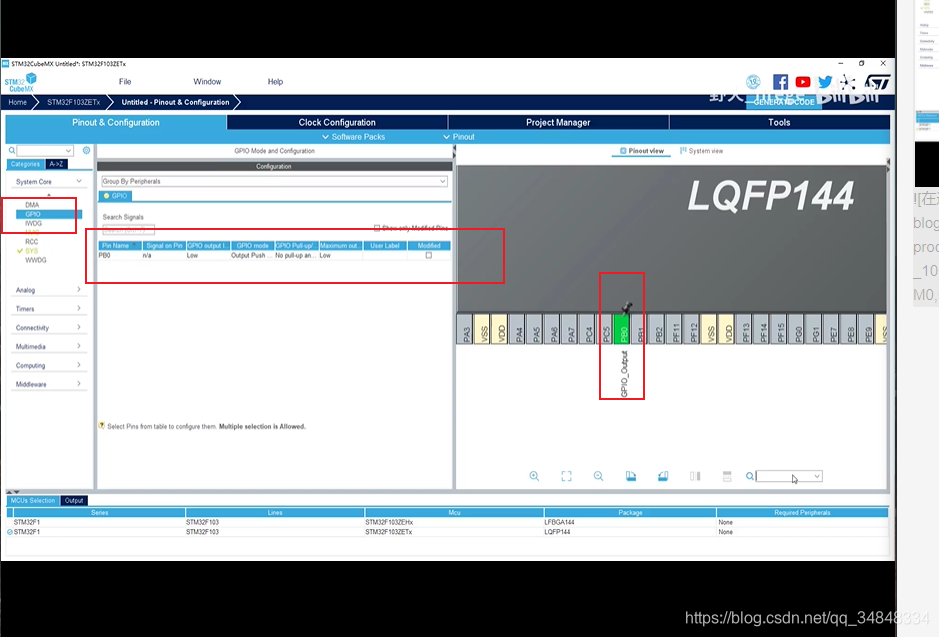This screenshot has height=637, width=939.
Task: Switch to the Output tab at bottom
Action: (74, 500)
